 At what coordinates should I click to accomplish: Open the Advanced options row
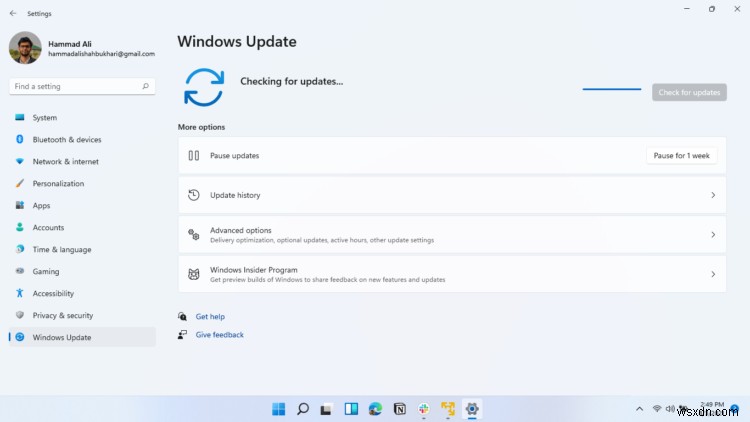pyautogui.click(x=452, y=234)
